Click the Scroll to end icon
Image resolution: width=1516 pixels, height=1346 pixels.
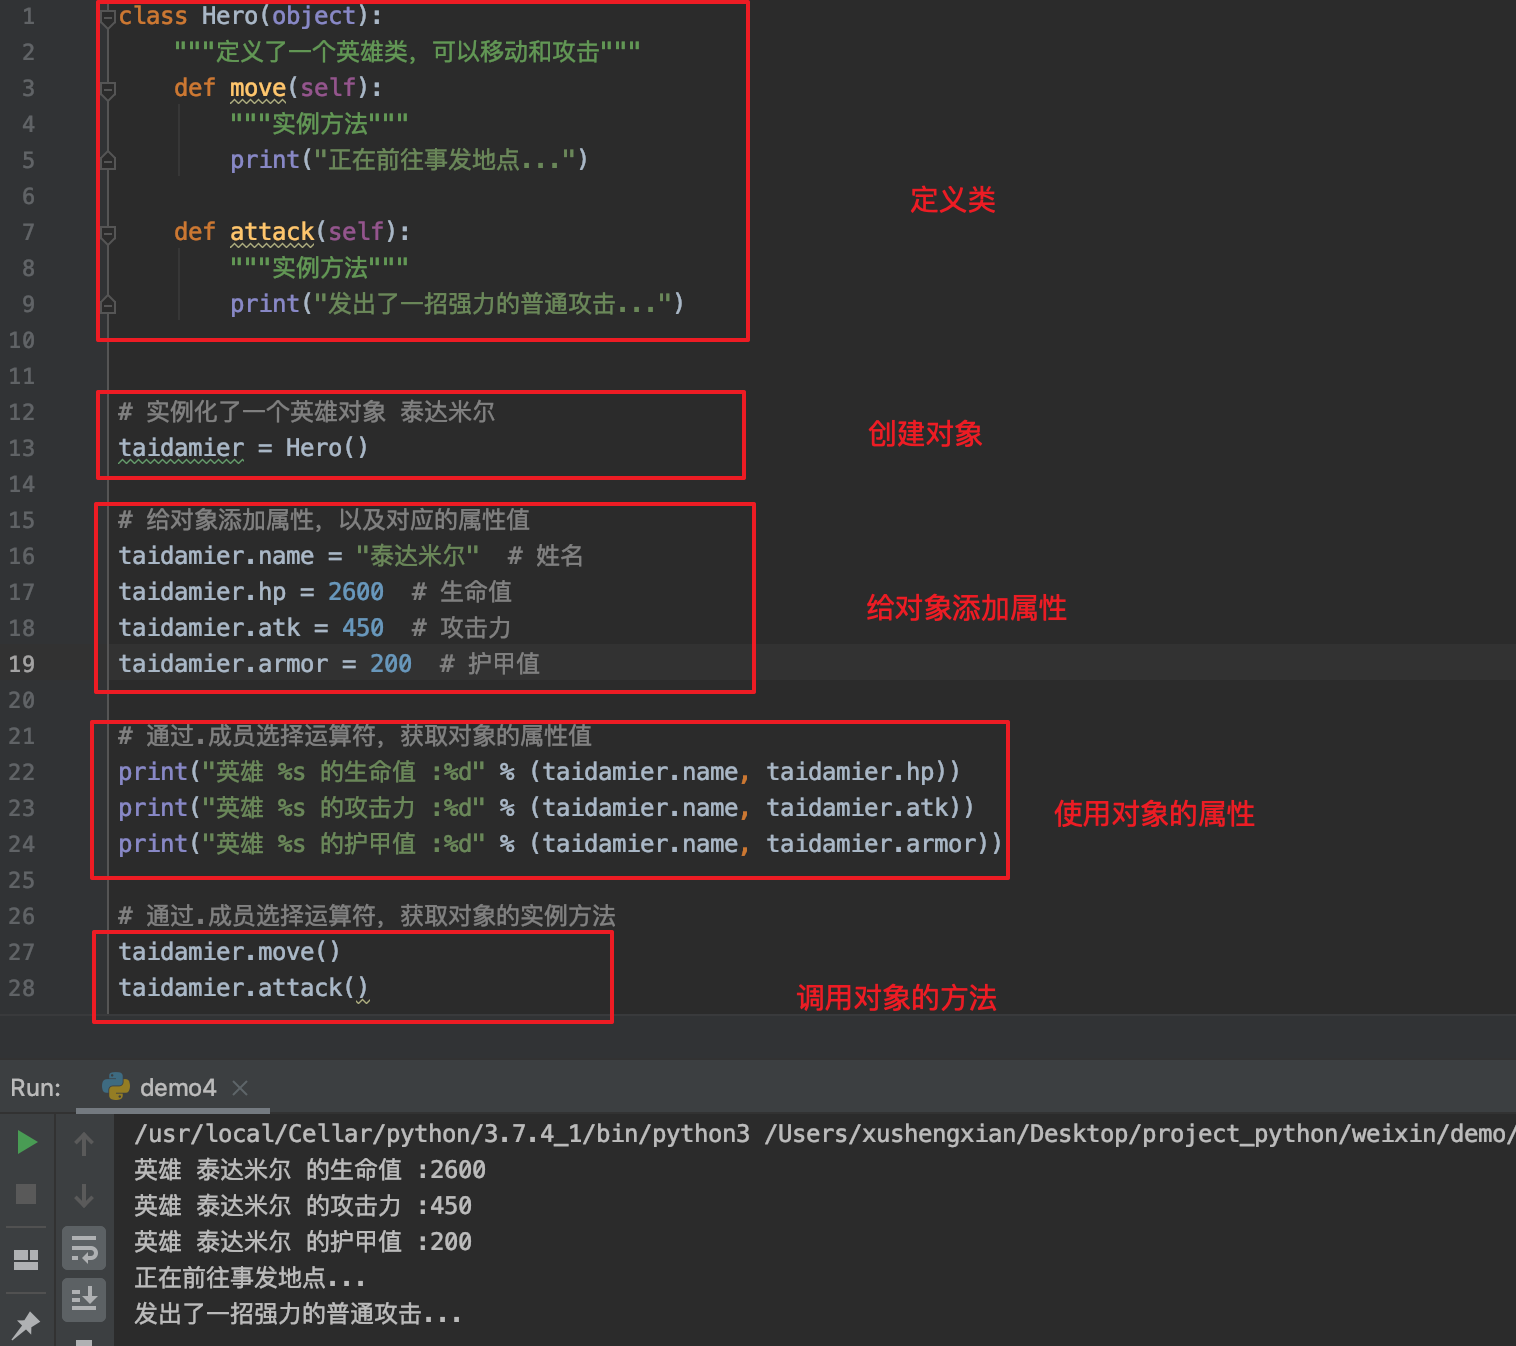pyautogui.click(x=84, y=1299)
